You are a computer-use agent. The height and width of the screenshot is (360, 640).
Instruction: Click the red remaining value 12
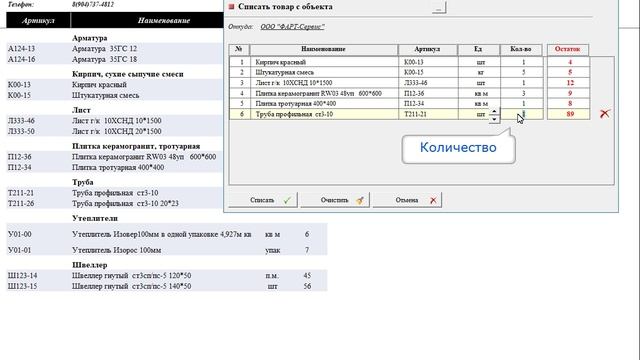[x=570, y=83]
